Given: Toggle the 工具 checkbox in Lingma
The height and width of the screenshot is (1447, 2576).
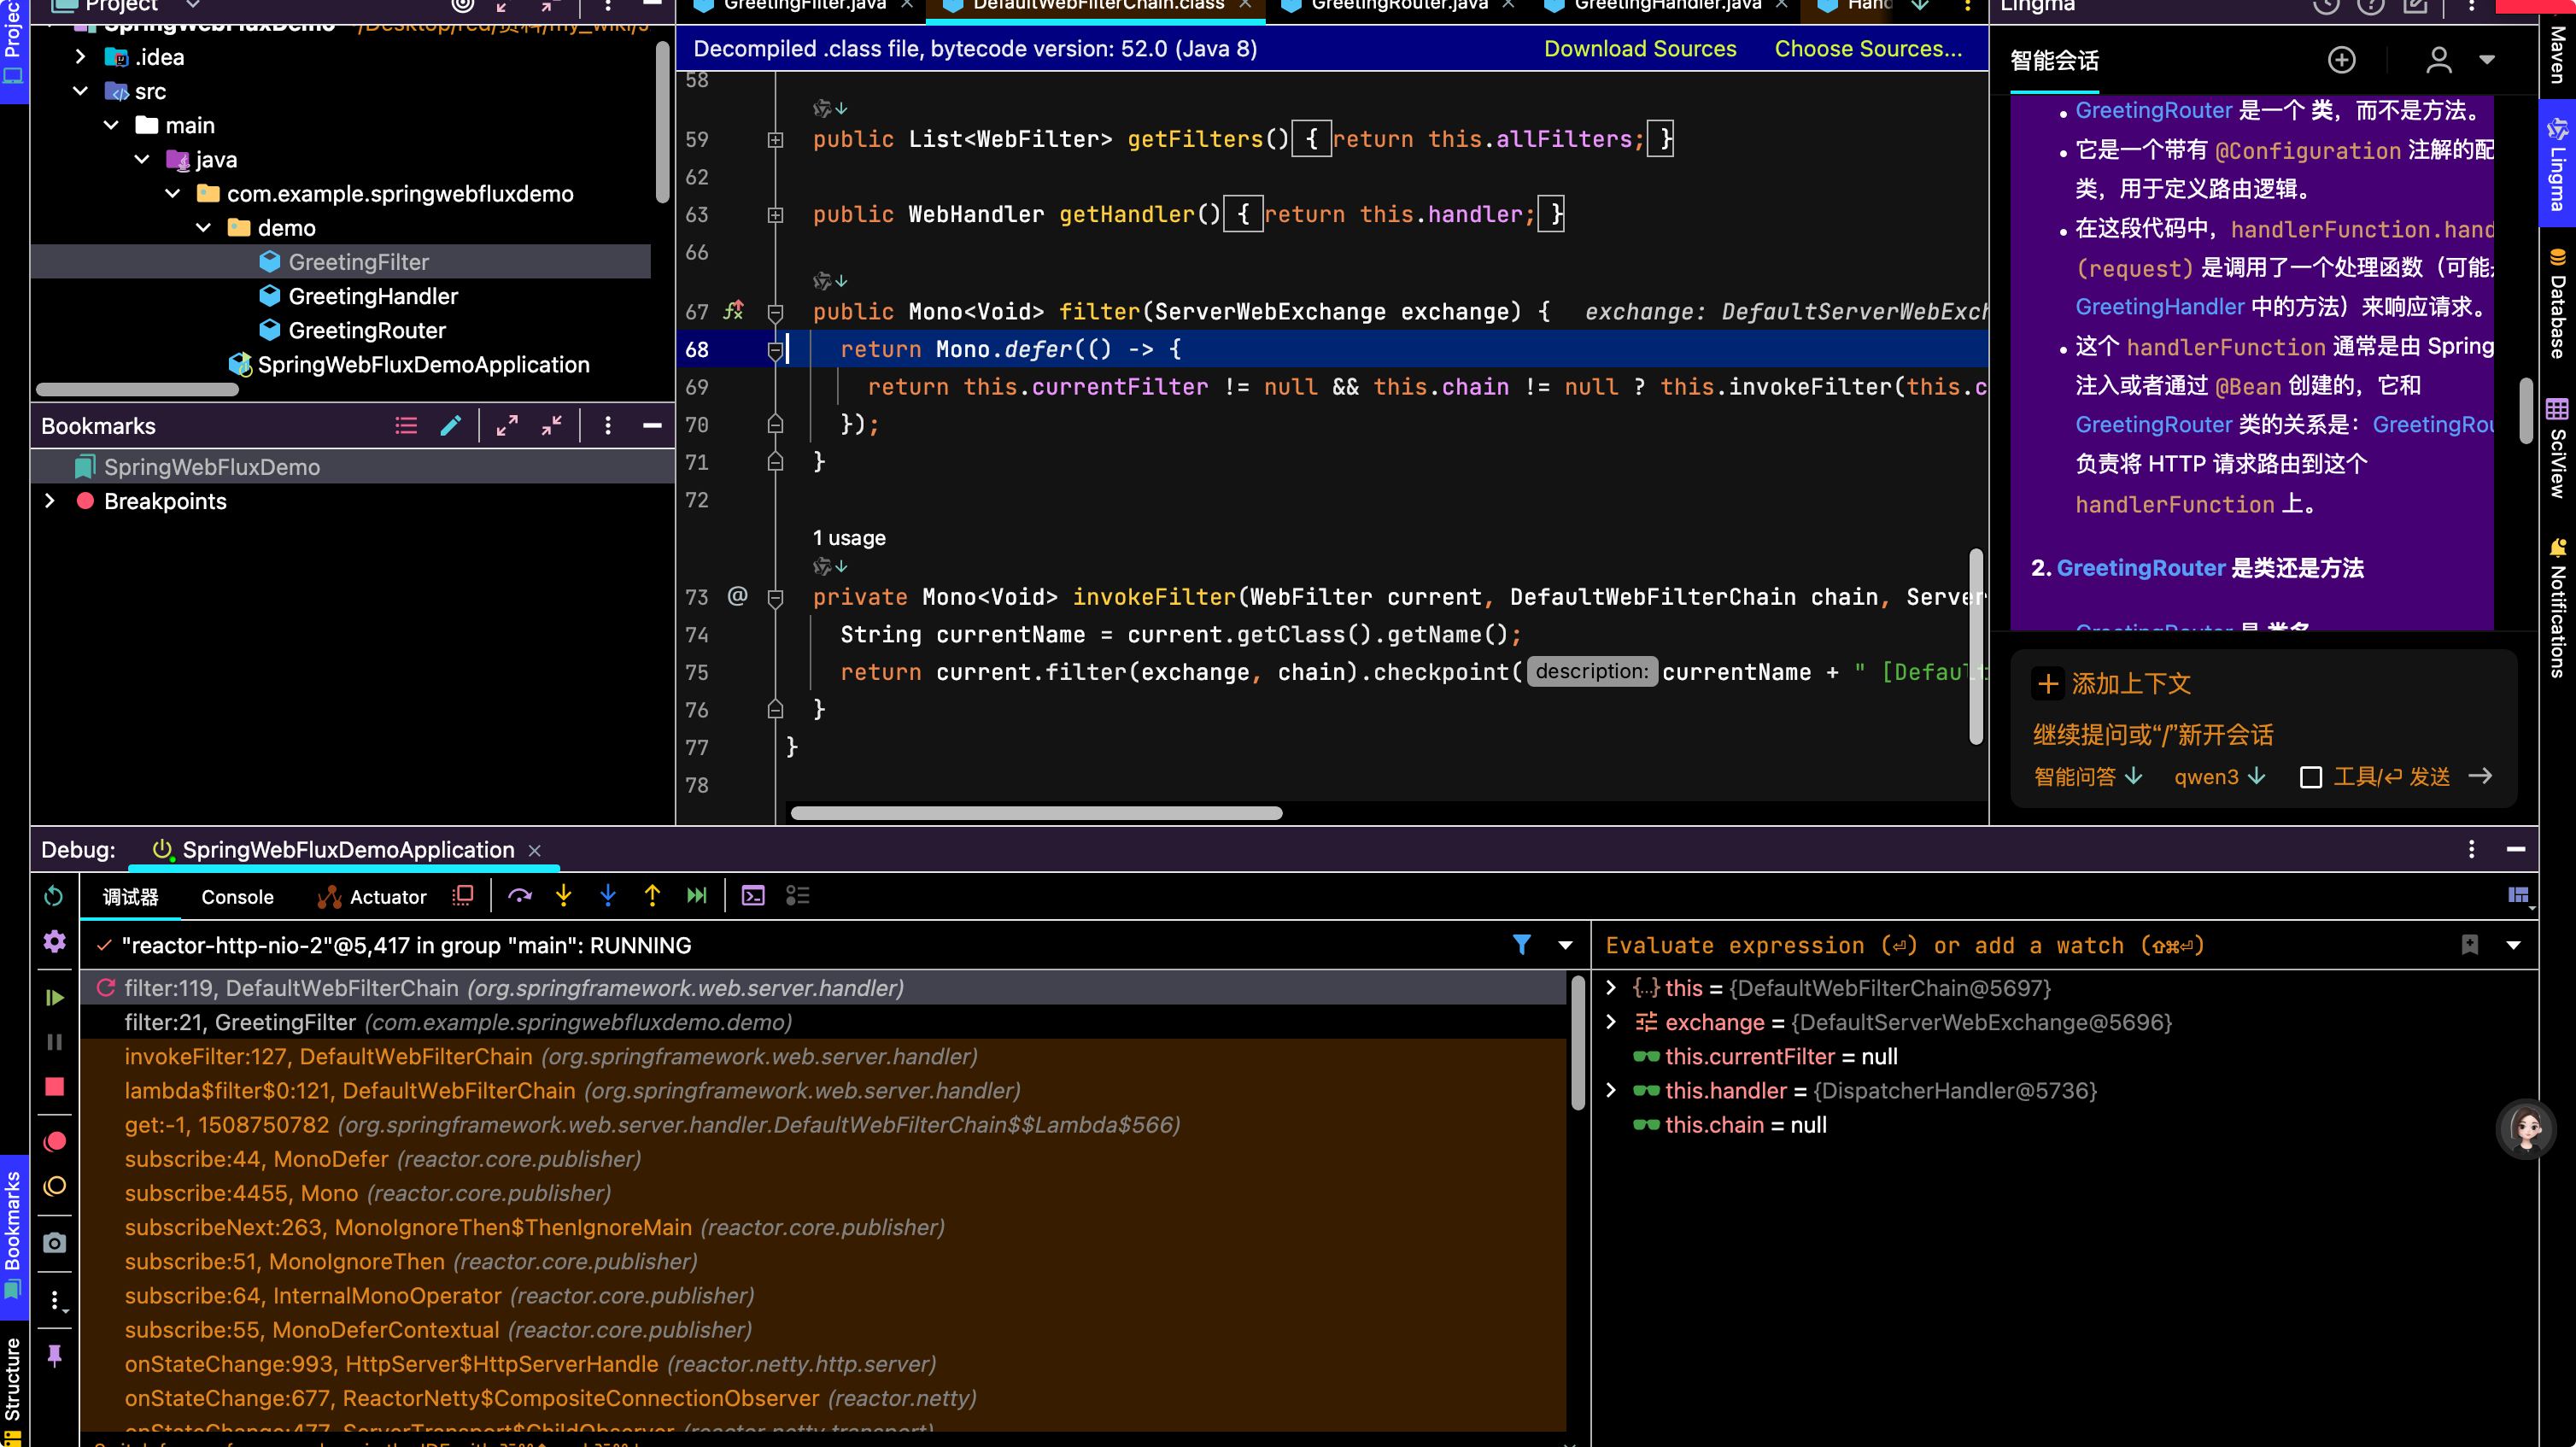Looking at the screenshot, I should click(2311, 777).
